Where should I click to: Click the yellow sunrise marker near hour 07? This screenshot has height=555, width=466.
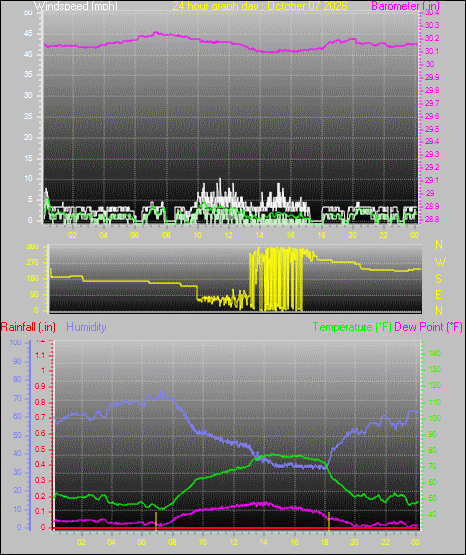coord(156,521)
